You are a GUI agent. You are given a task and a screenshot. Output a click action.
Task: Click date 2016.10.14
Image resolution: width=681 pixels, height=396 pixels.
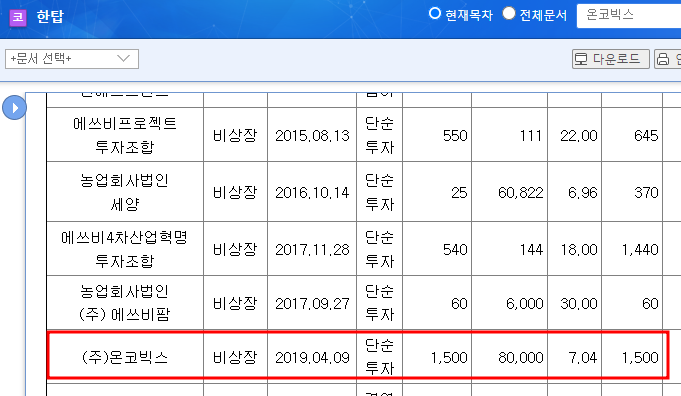point(312,192)
